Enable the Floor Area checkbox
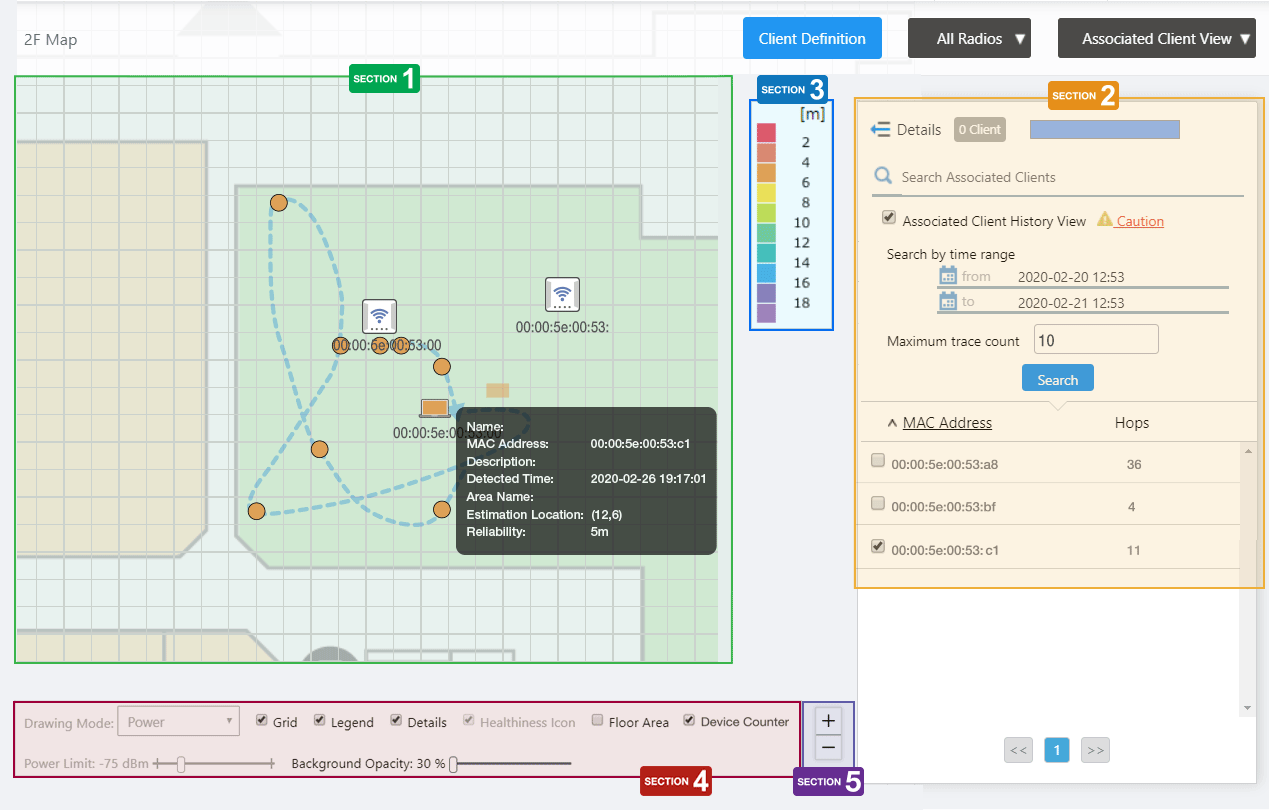The height and width of the screenshot is (810, 1269). [x=597, y=720]
